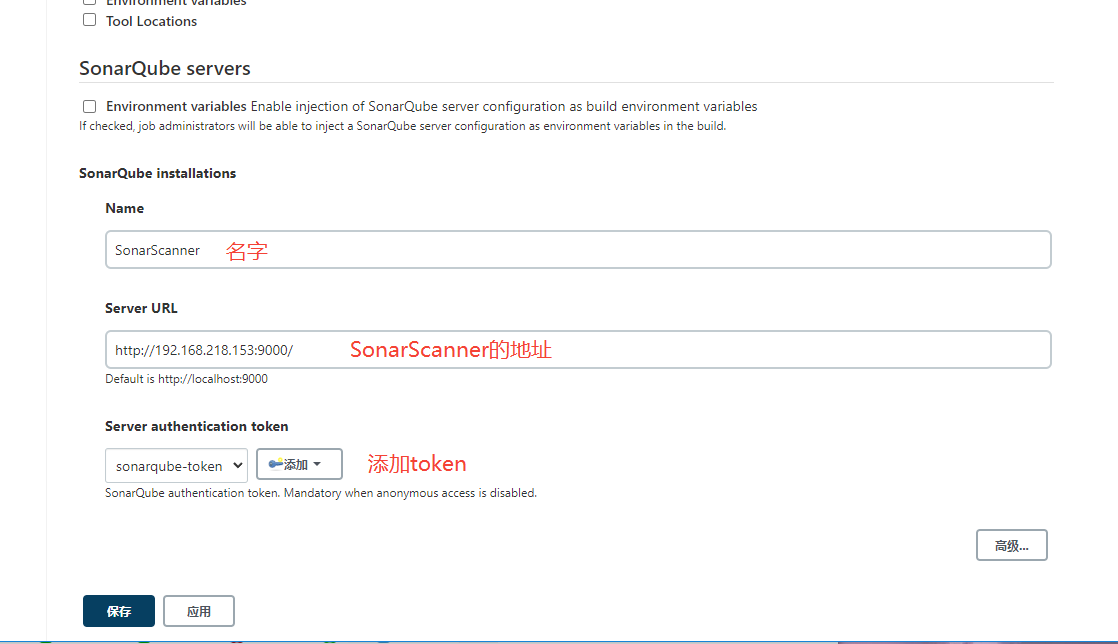Open the sonarqube-token credentials dropdown
The image size is (1118, 644).
point(176,466)
